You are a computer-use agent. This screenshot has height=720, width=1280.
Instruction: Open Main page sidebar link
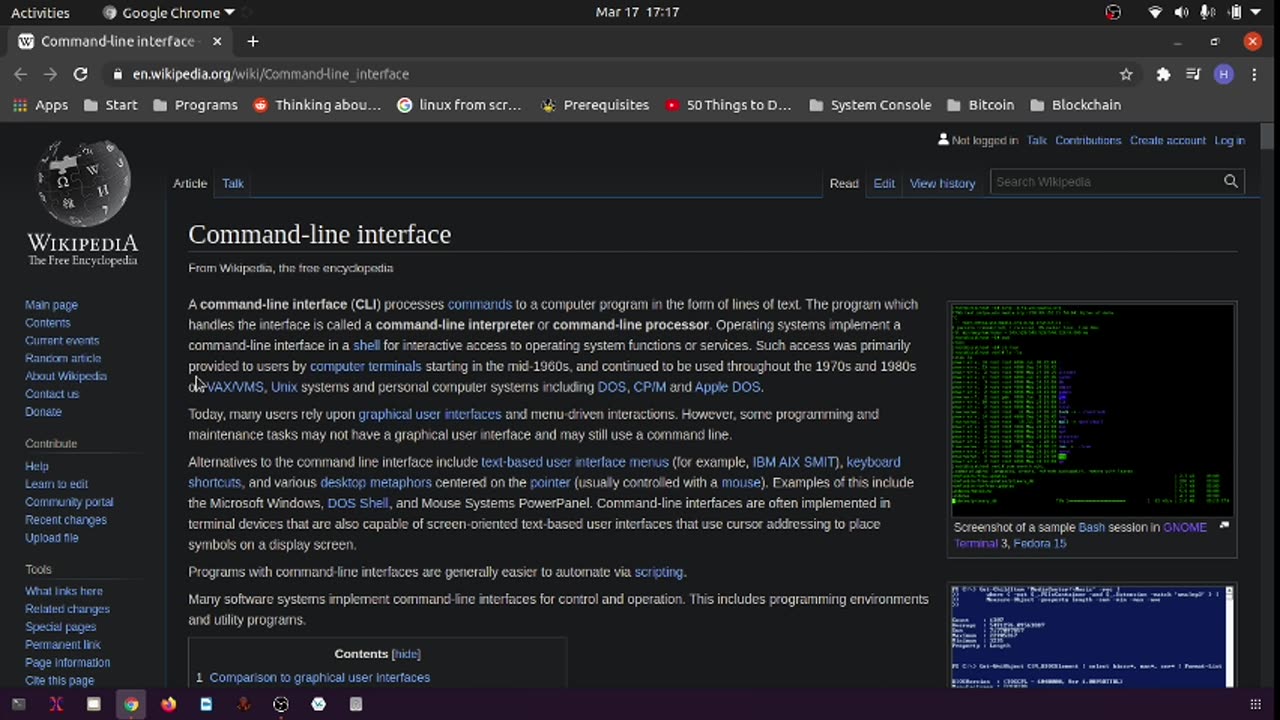51,305
